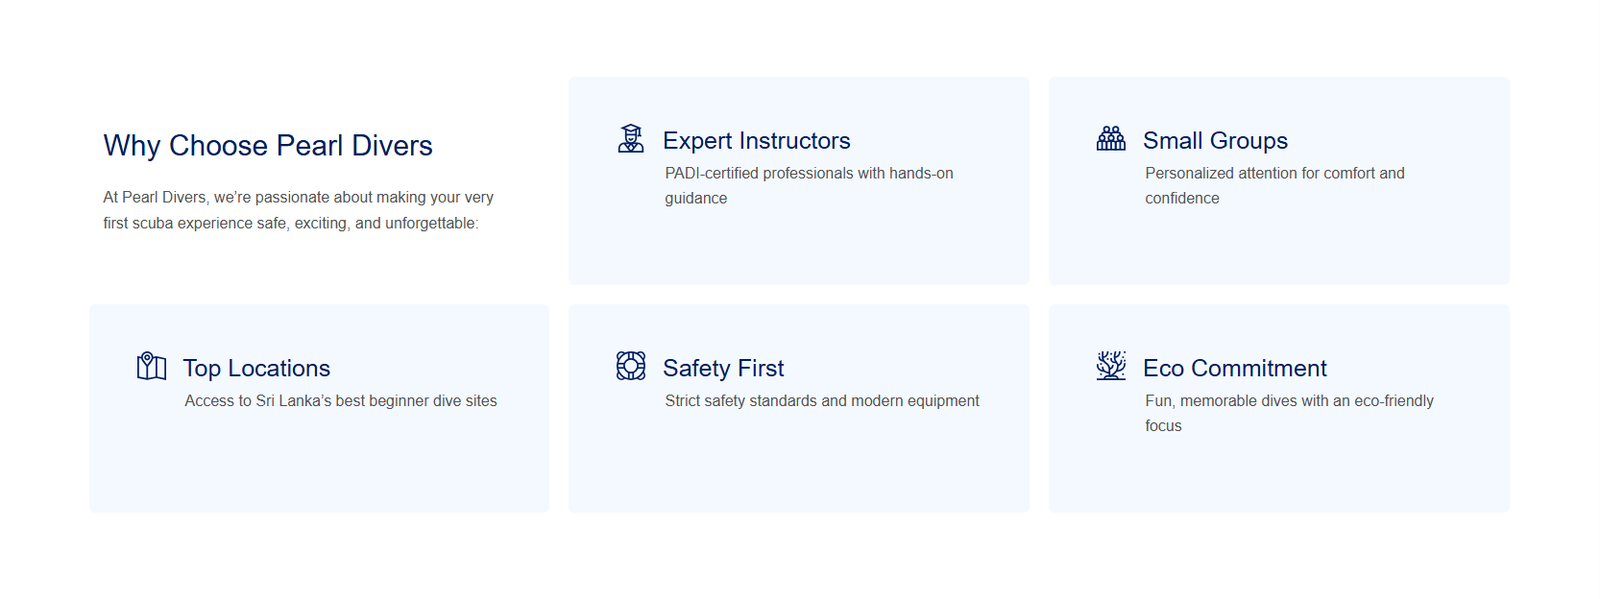The width and height of the screenshot is (1600, 599).
Task: Click empty space below Safety First description
Action: pyautogui.click(x=798, y=465)
